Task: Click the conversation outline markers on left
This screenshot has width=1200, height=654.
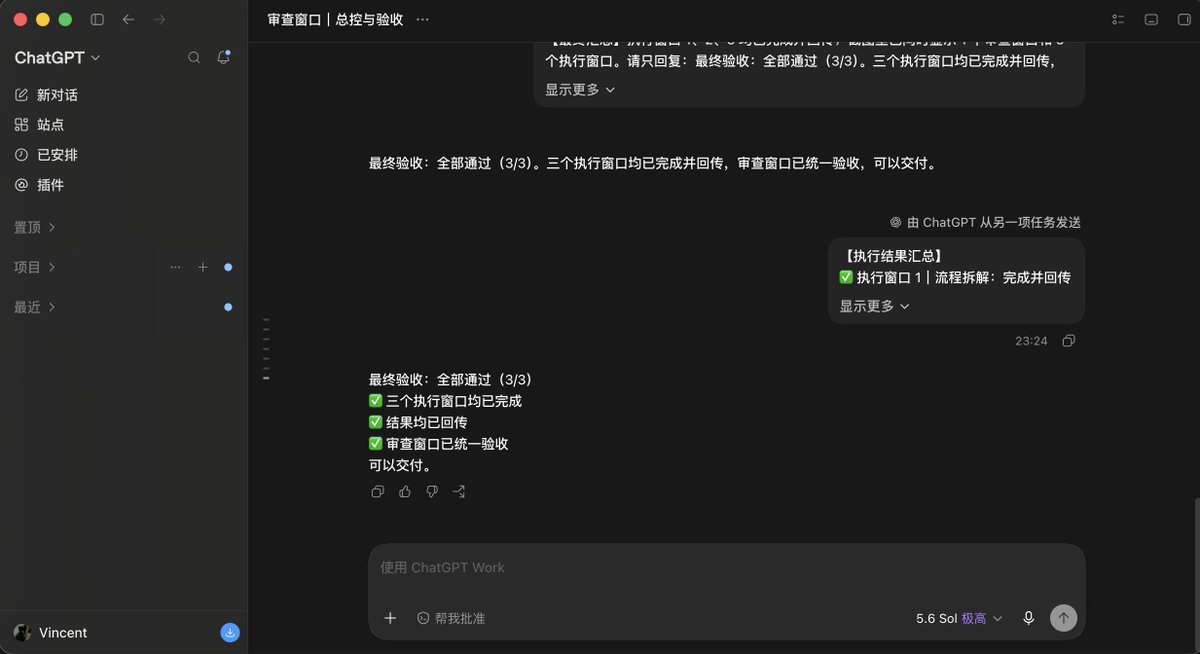Action: click(266, 349)
